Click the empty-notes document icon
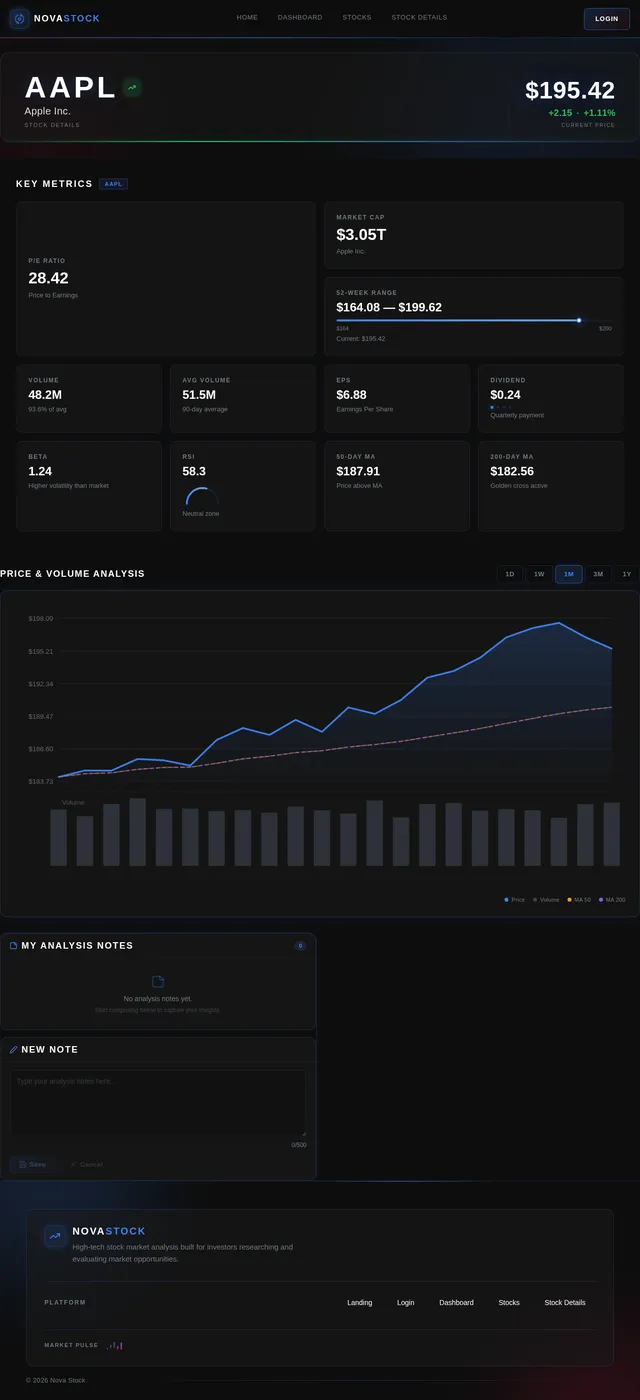The image size is (640, 1400). (158, 982)
